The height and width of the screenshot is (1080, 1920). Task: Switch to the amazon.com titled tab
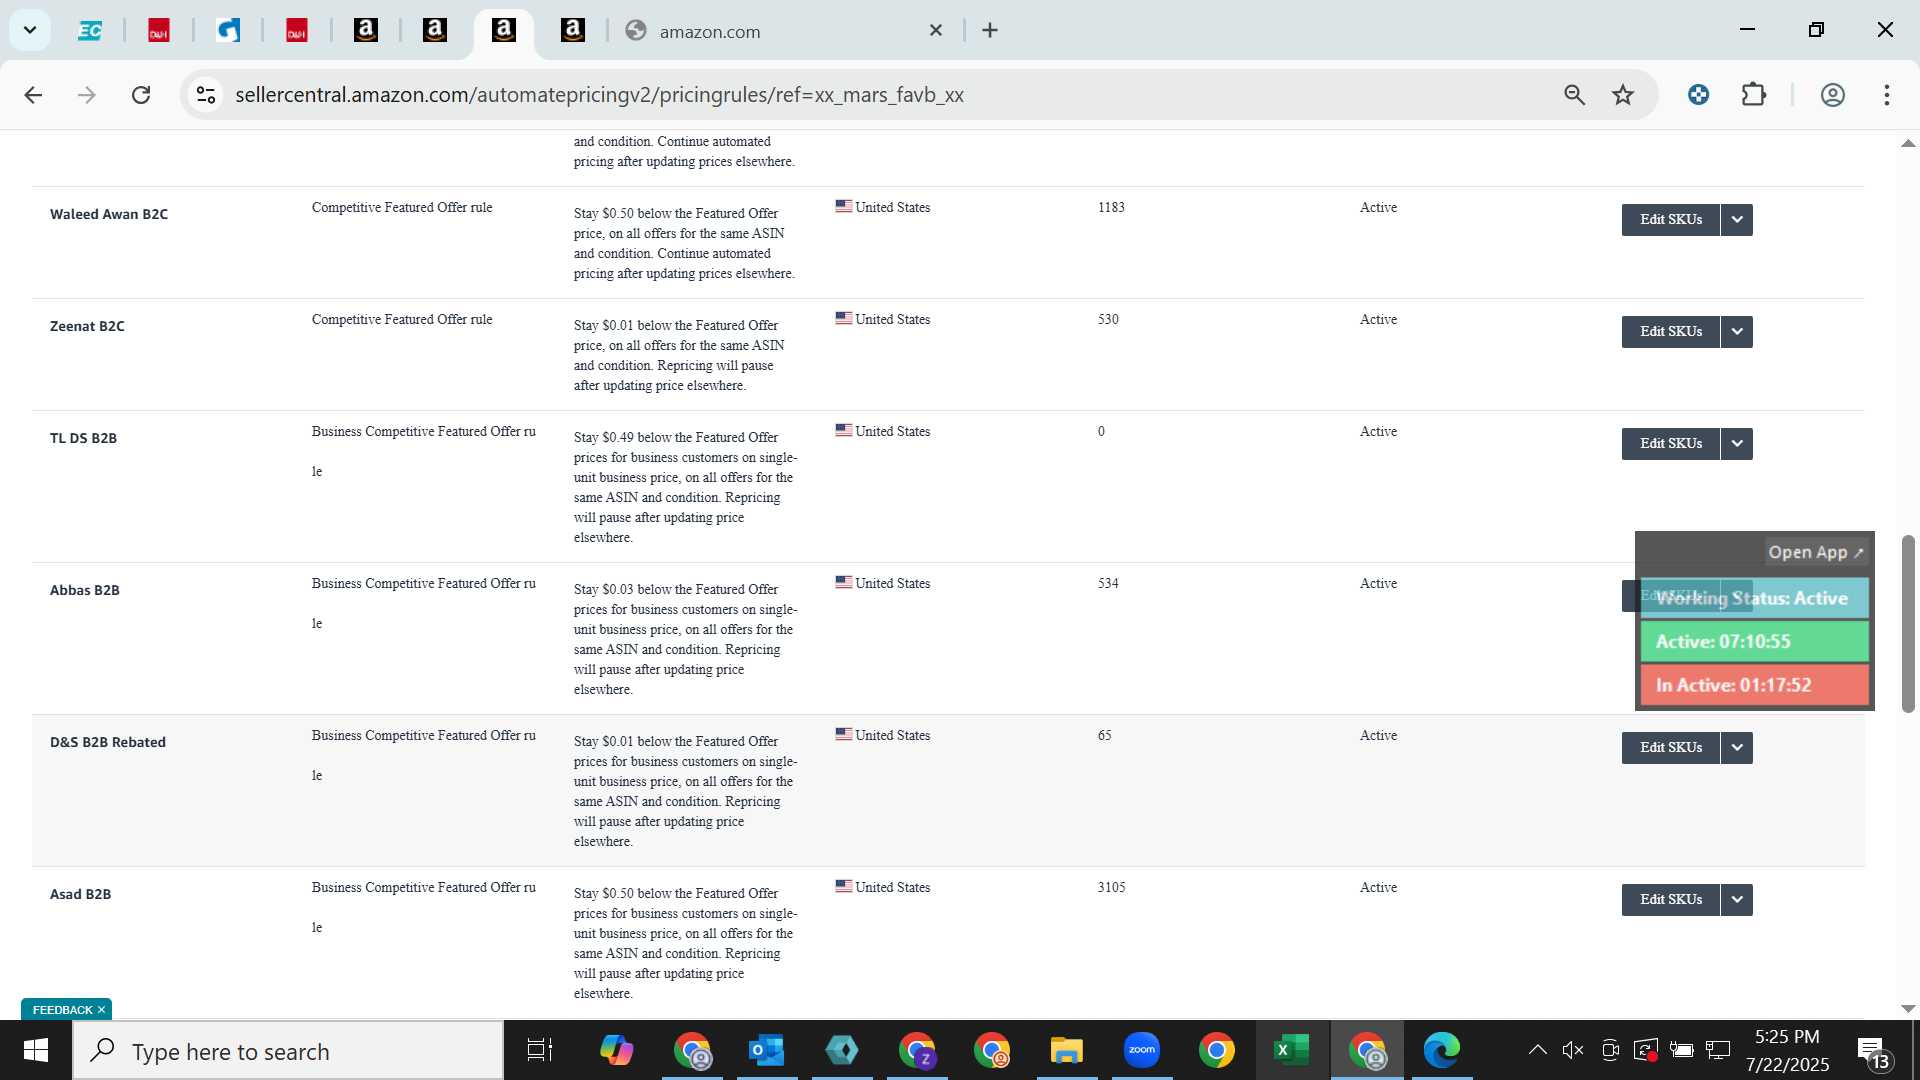(x=710, y=31)
